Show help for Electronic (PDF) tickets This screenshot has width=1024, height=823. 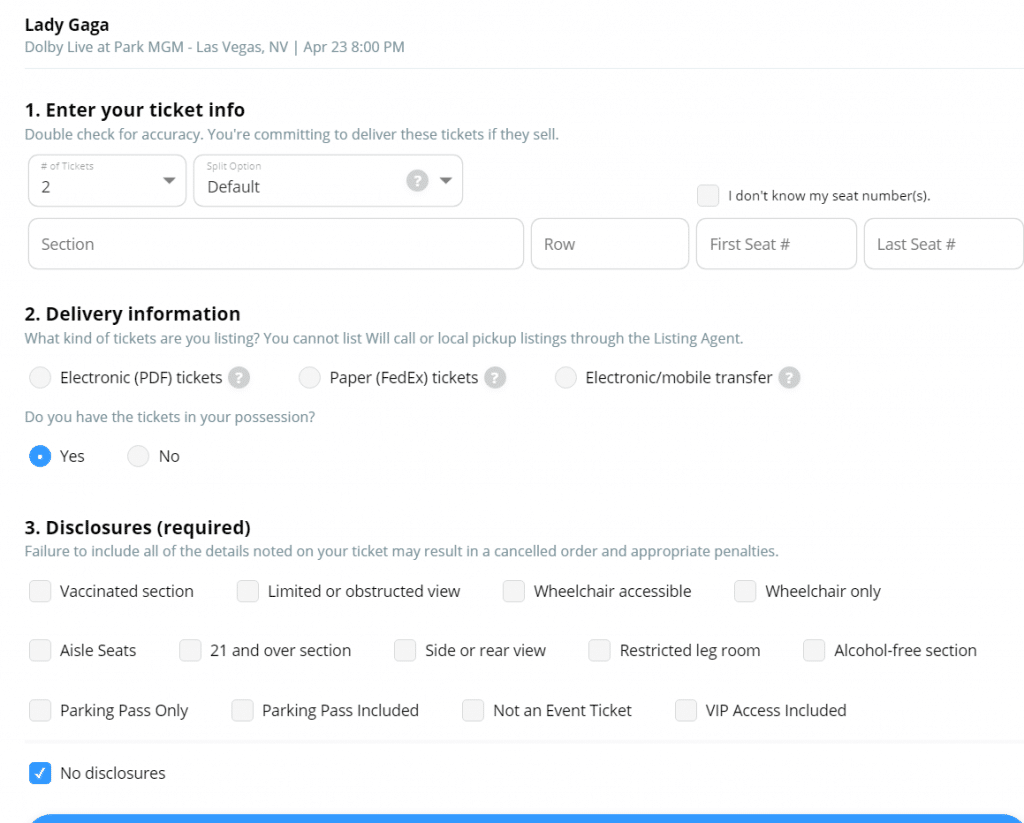[x=239, y=378]
